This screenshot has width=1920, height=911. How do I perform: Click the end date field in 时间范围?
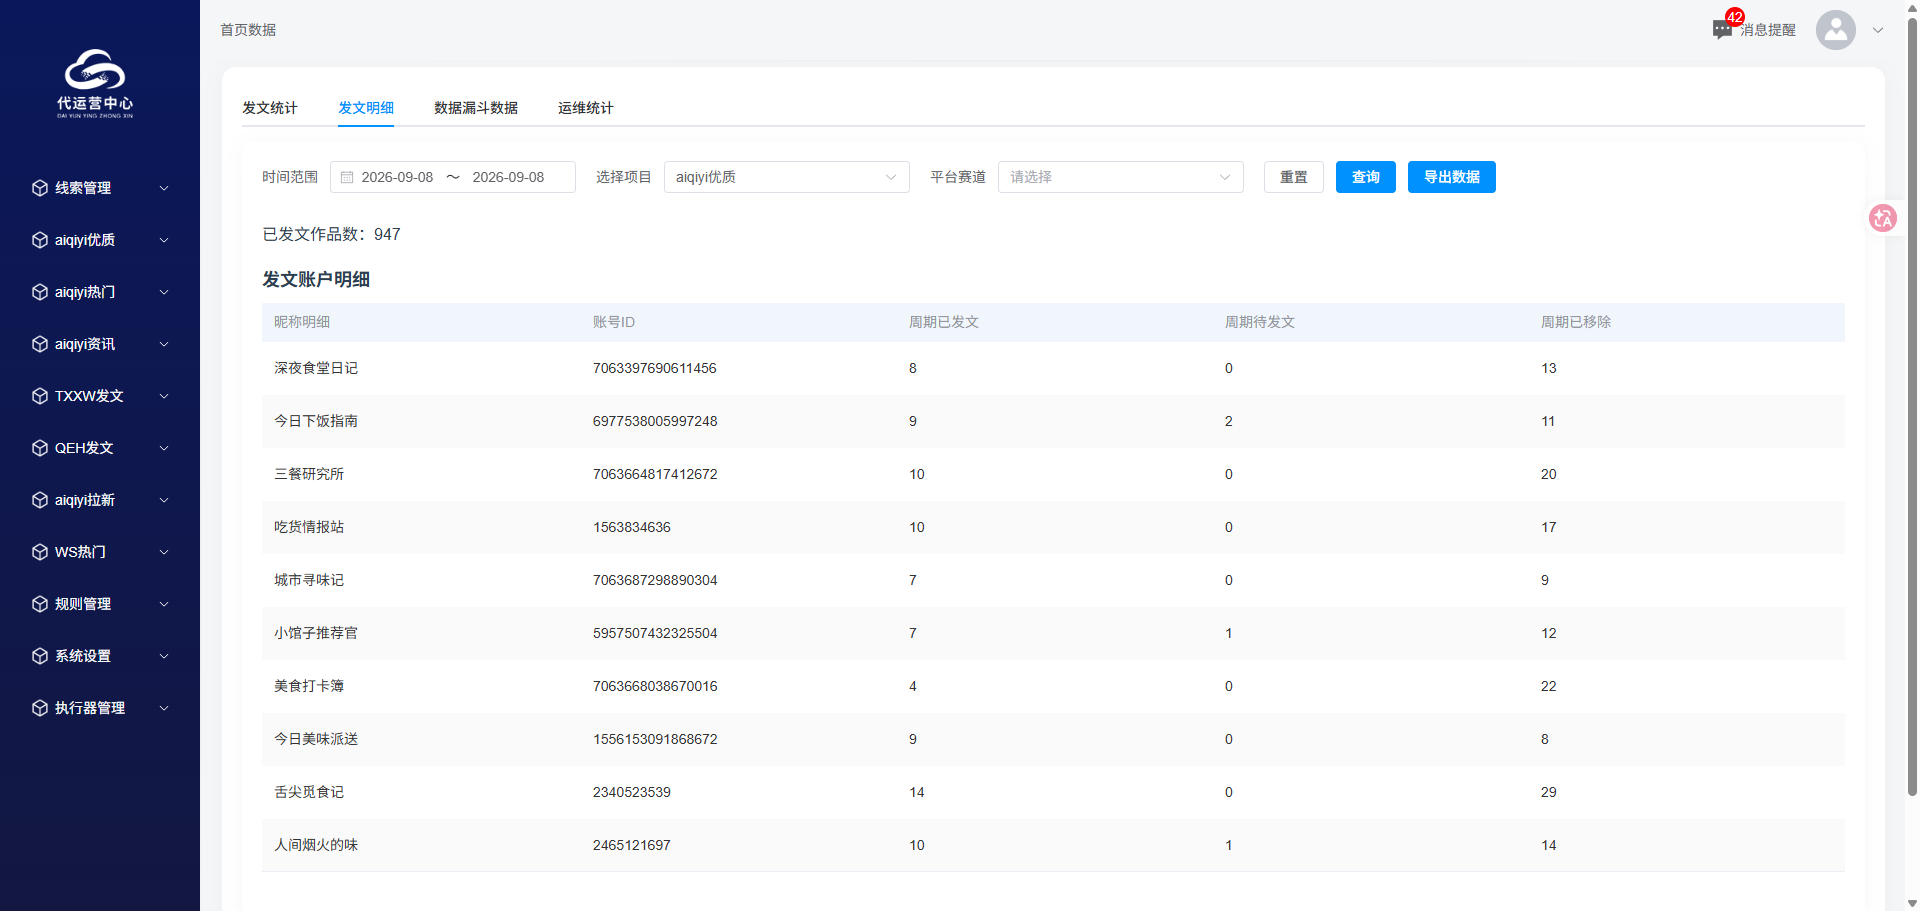tap(508, 177)
